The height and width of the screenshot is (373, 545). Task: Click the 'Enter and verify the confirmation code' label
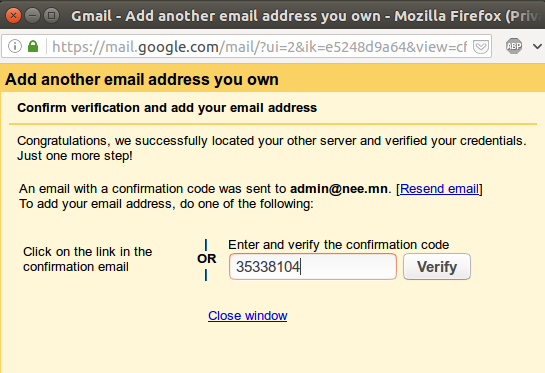pyautogui.click(x=339, y=245)
